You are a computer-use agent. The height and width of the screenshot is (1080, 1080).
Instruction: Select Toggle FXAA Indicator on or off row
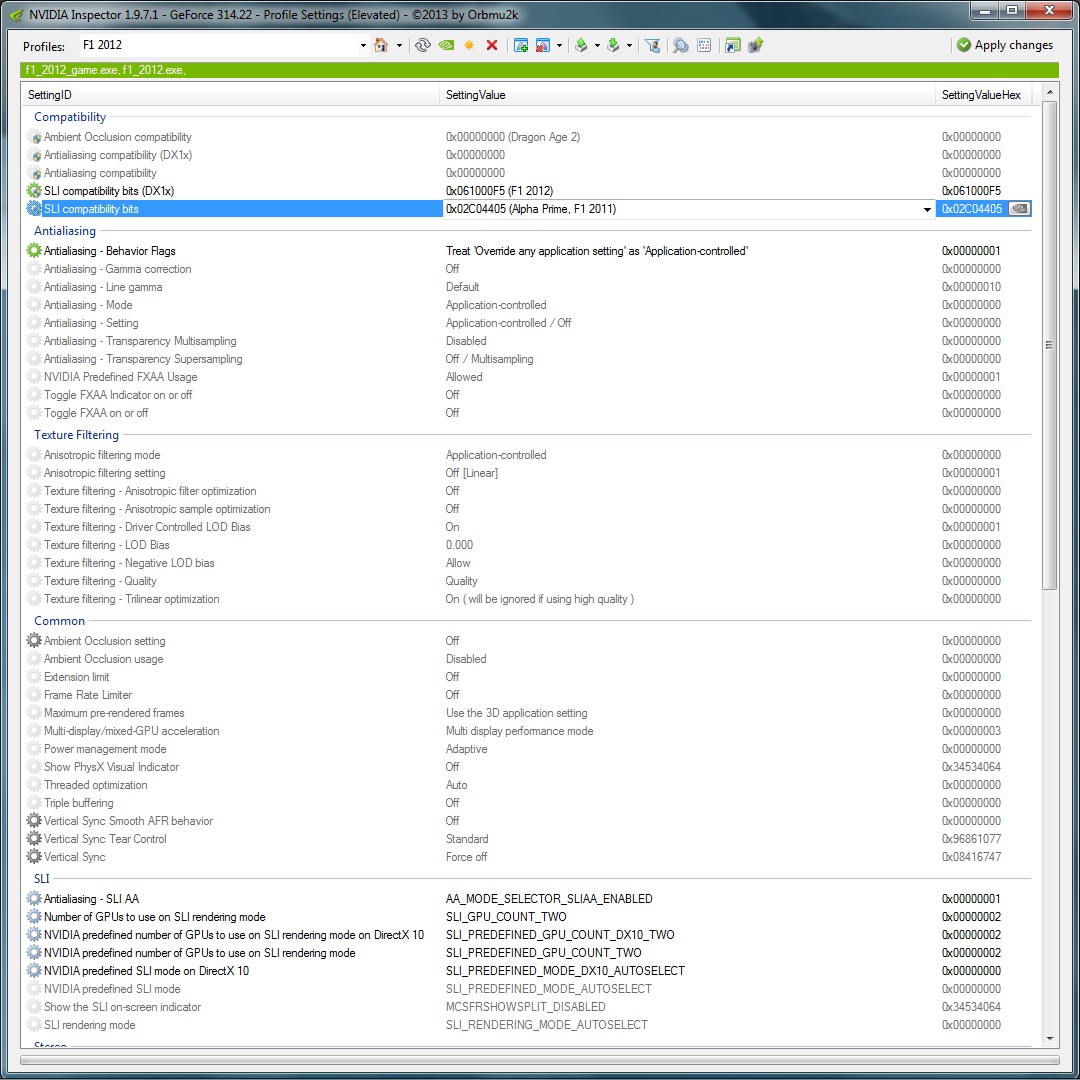tap(528, 395)
